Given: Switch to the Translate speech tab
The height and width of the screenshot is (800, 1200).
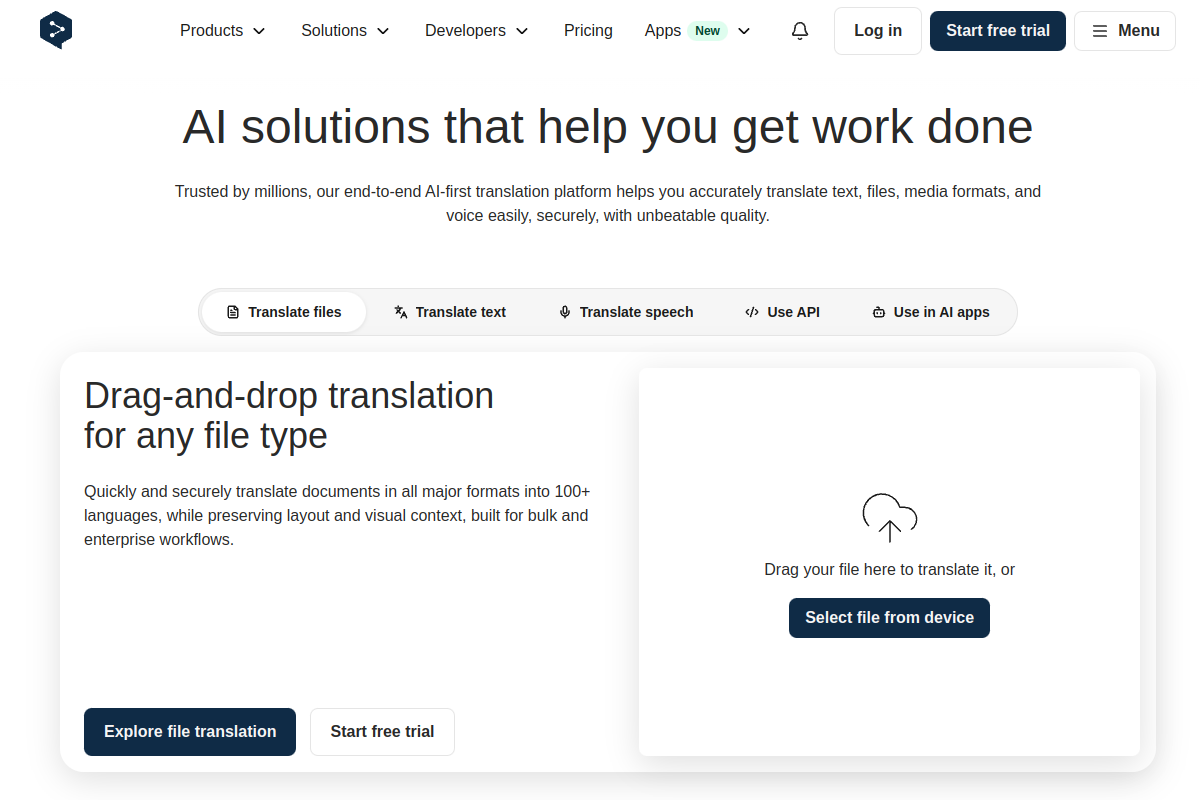Looking at the screenshot, I should pos(626,312).
